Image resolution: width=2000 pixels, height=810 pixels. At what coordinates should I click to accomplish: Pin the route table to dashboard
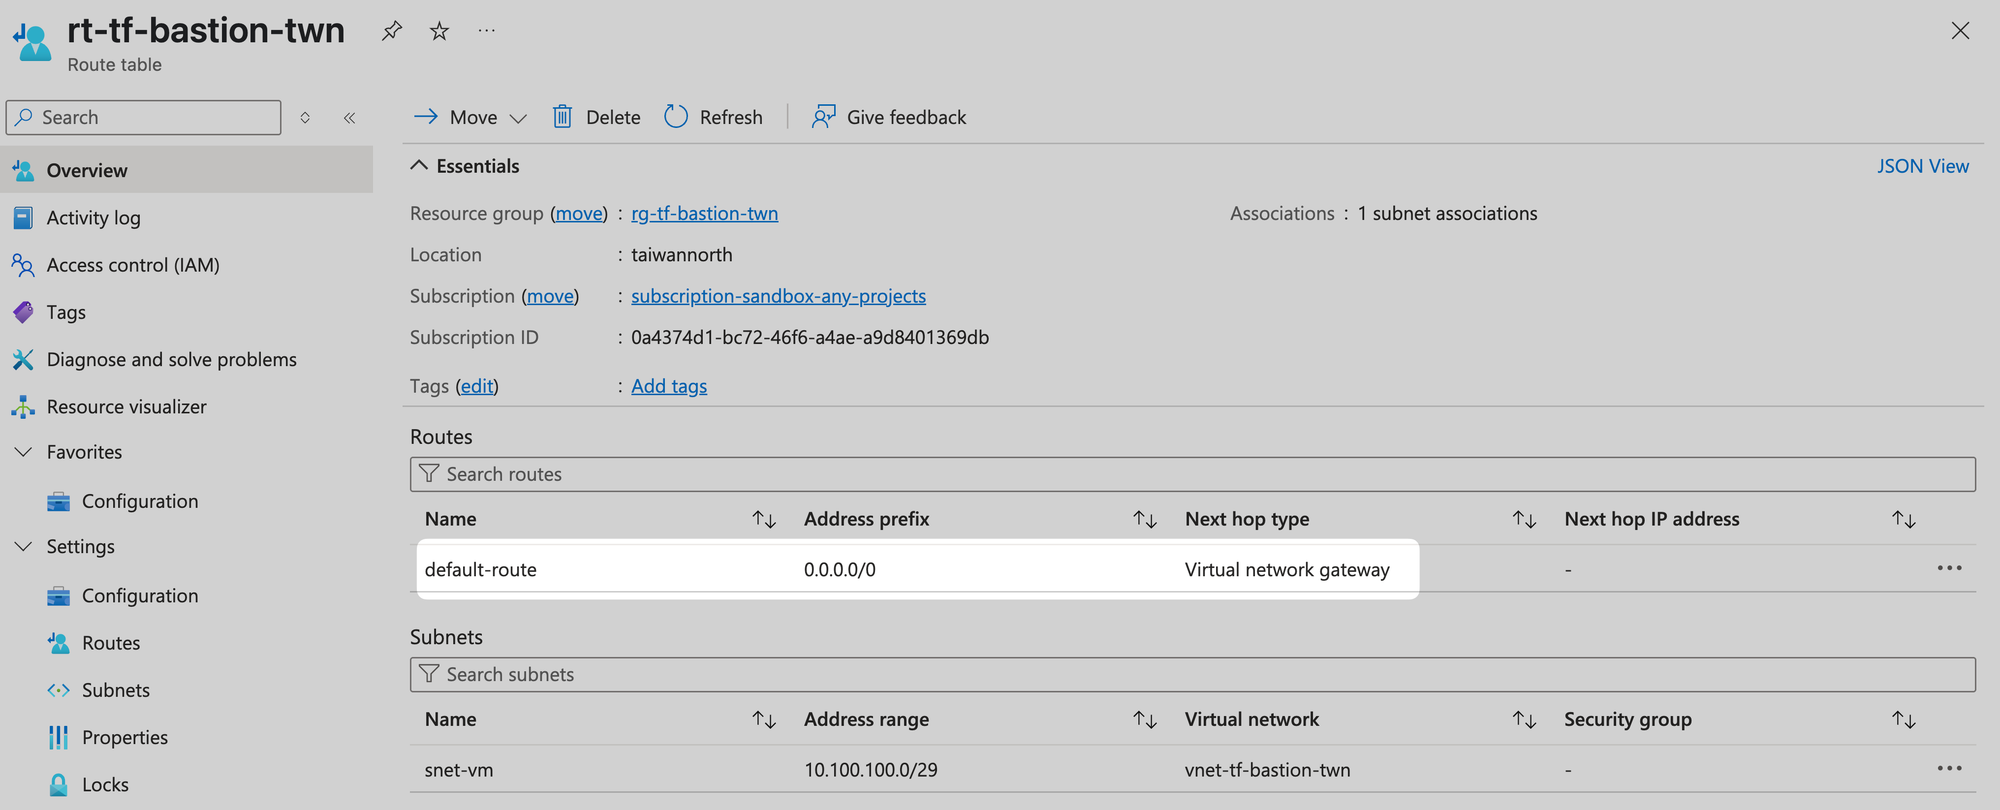click(x=391, y=31)
